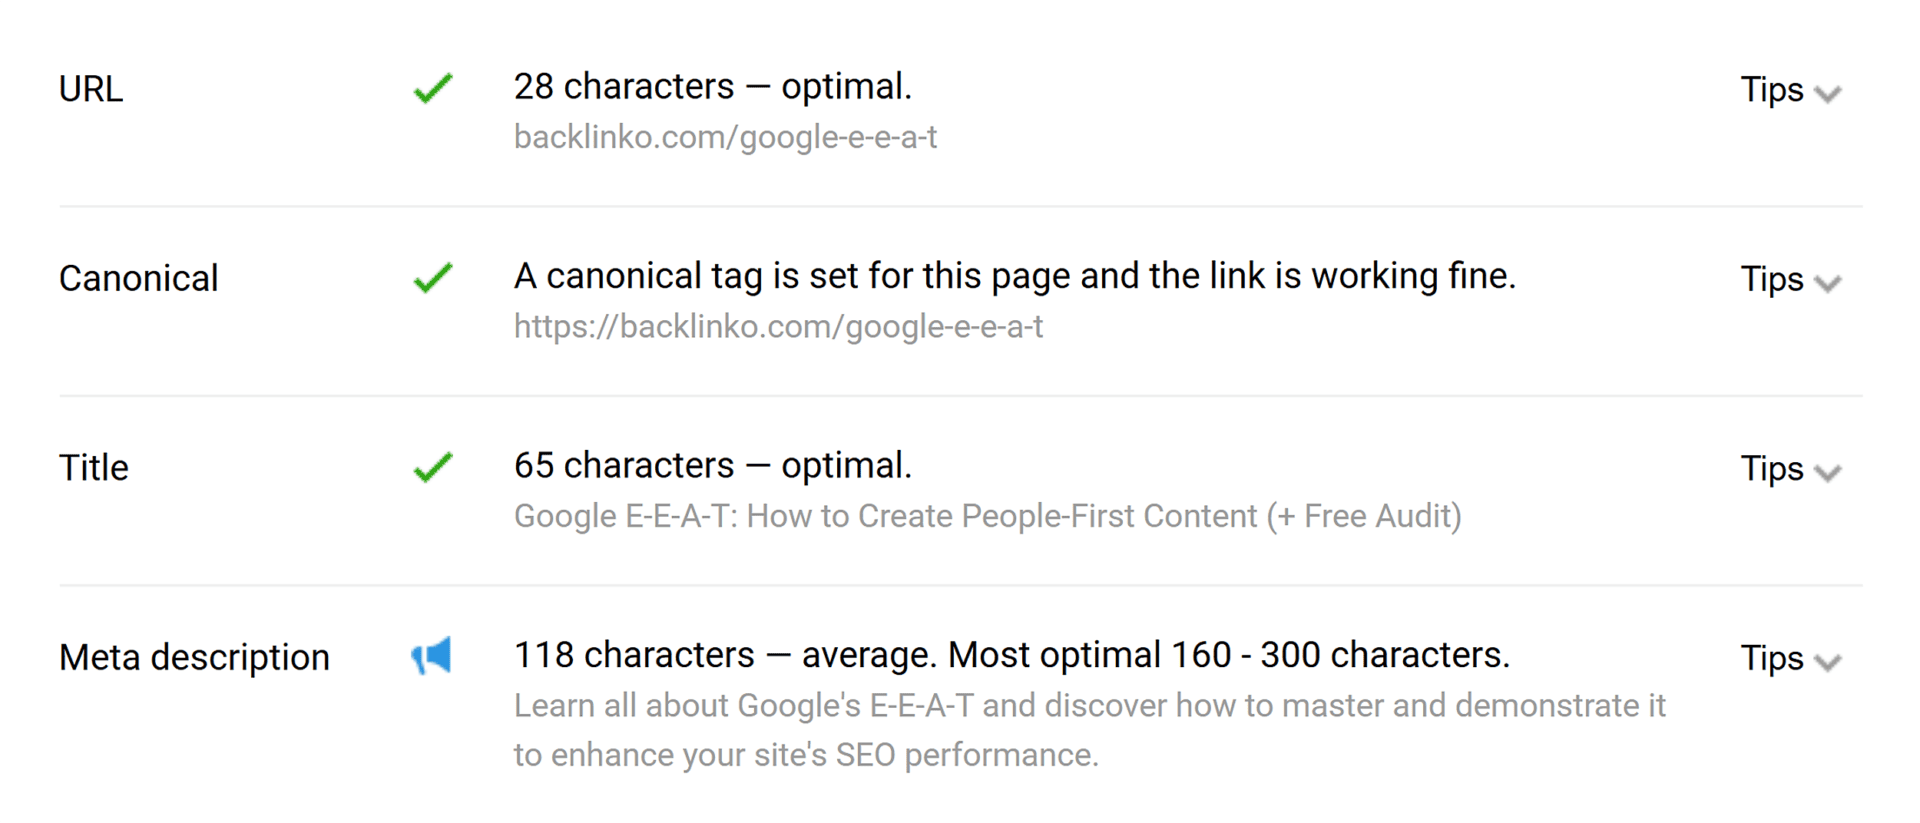
Task: Select the URL section label
Action: pos(91,89)
